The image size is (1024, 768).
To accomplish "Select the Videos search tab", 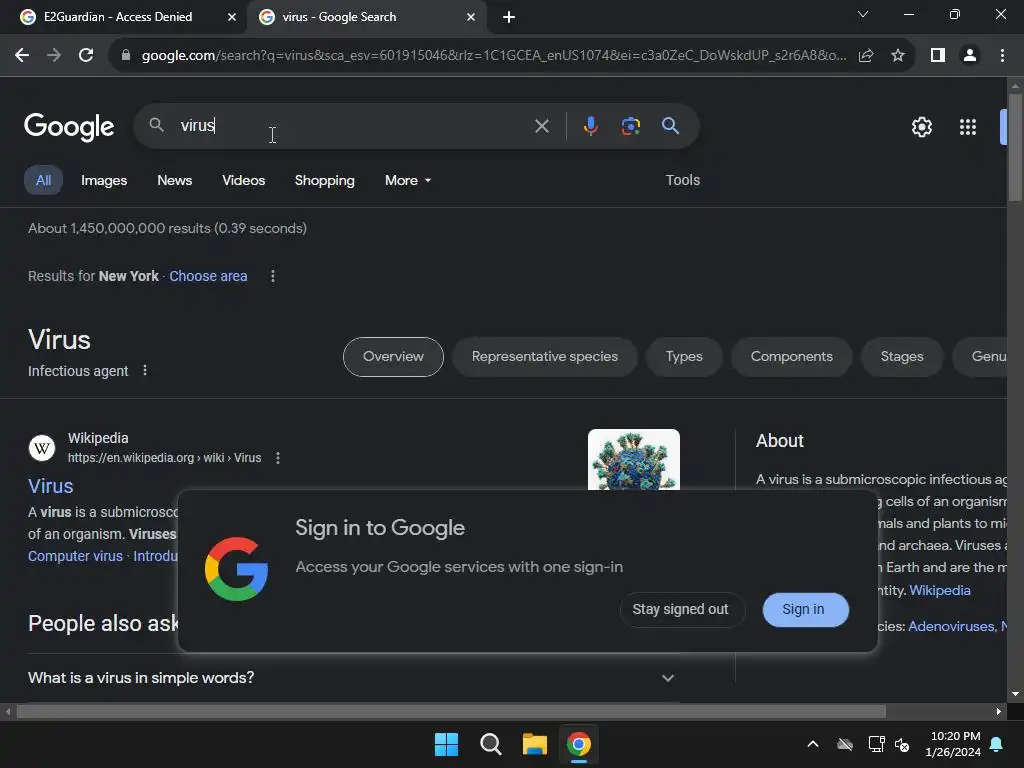I will click(244, 180).
